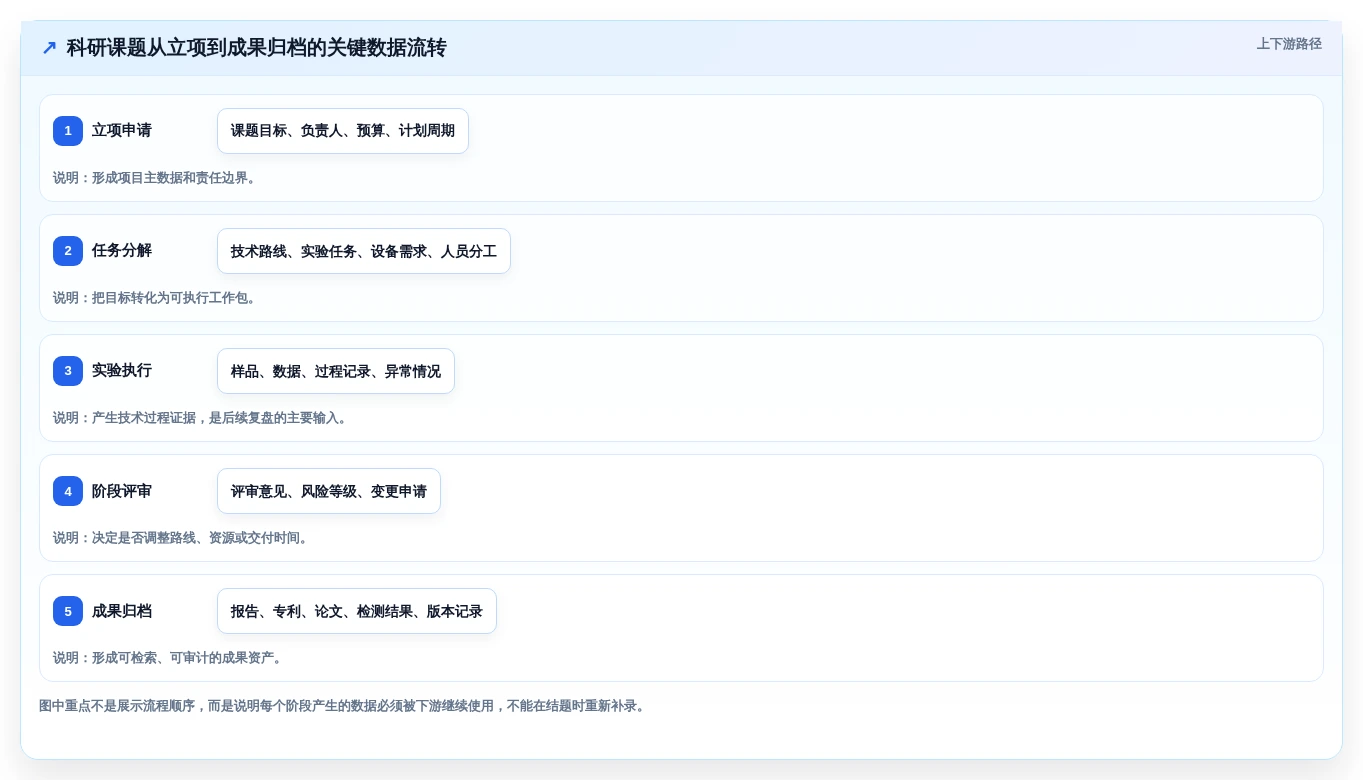Select the 阶段评审 step name
This screenshot has height=780, width=1363.
(122, 491)
